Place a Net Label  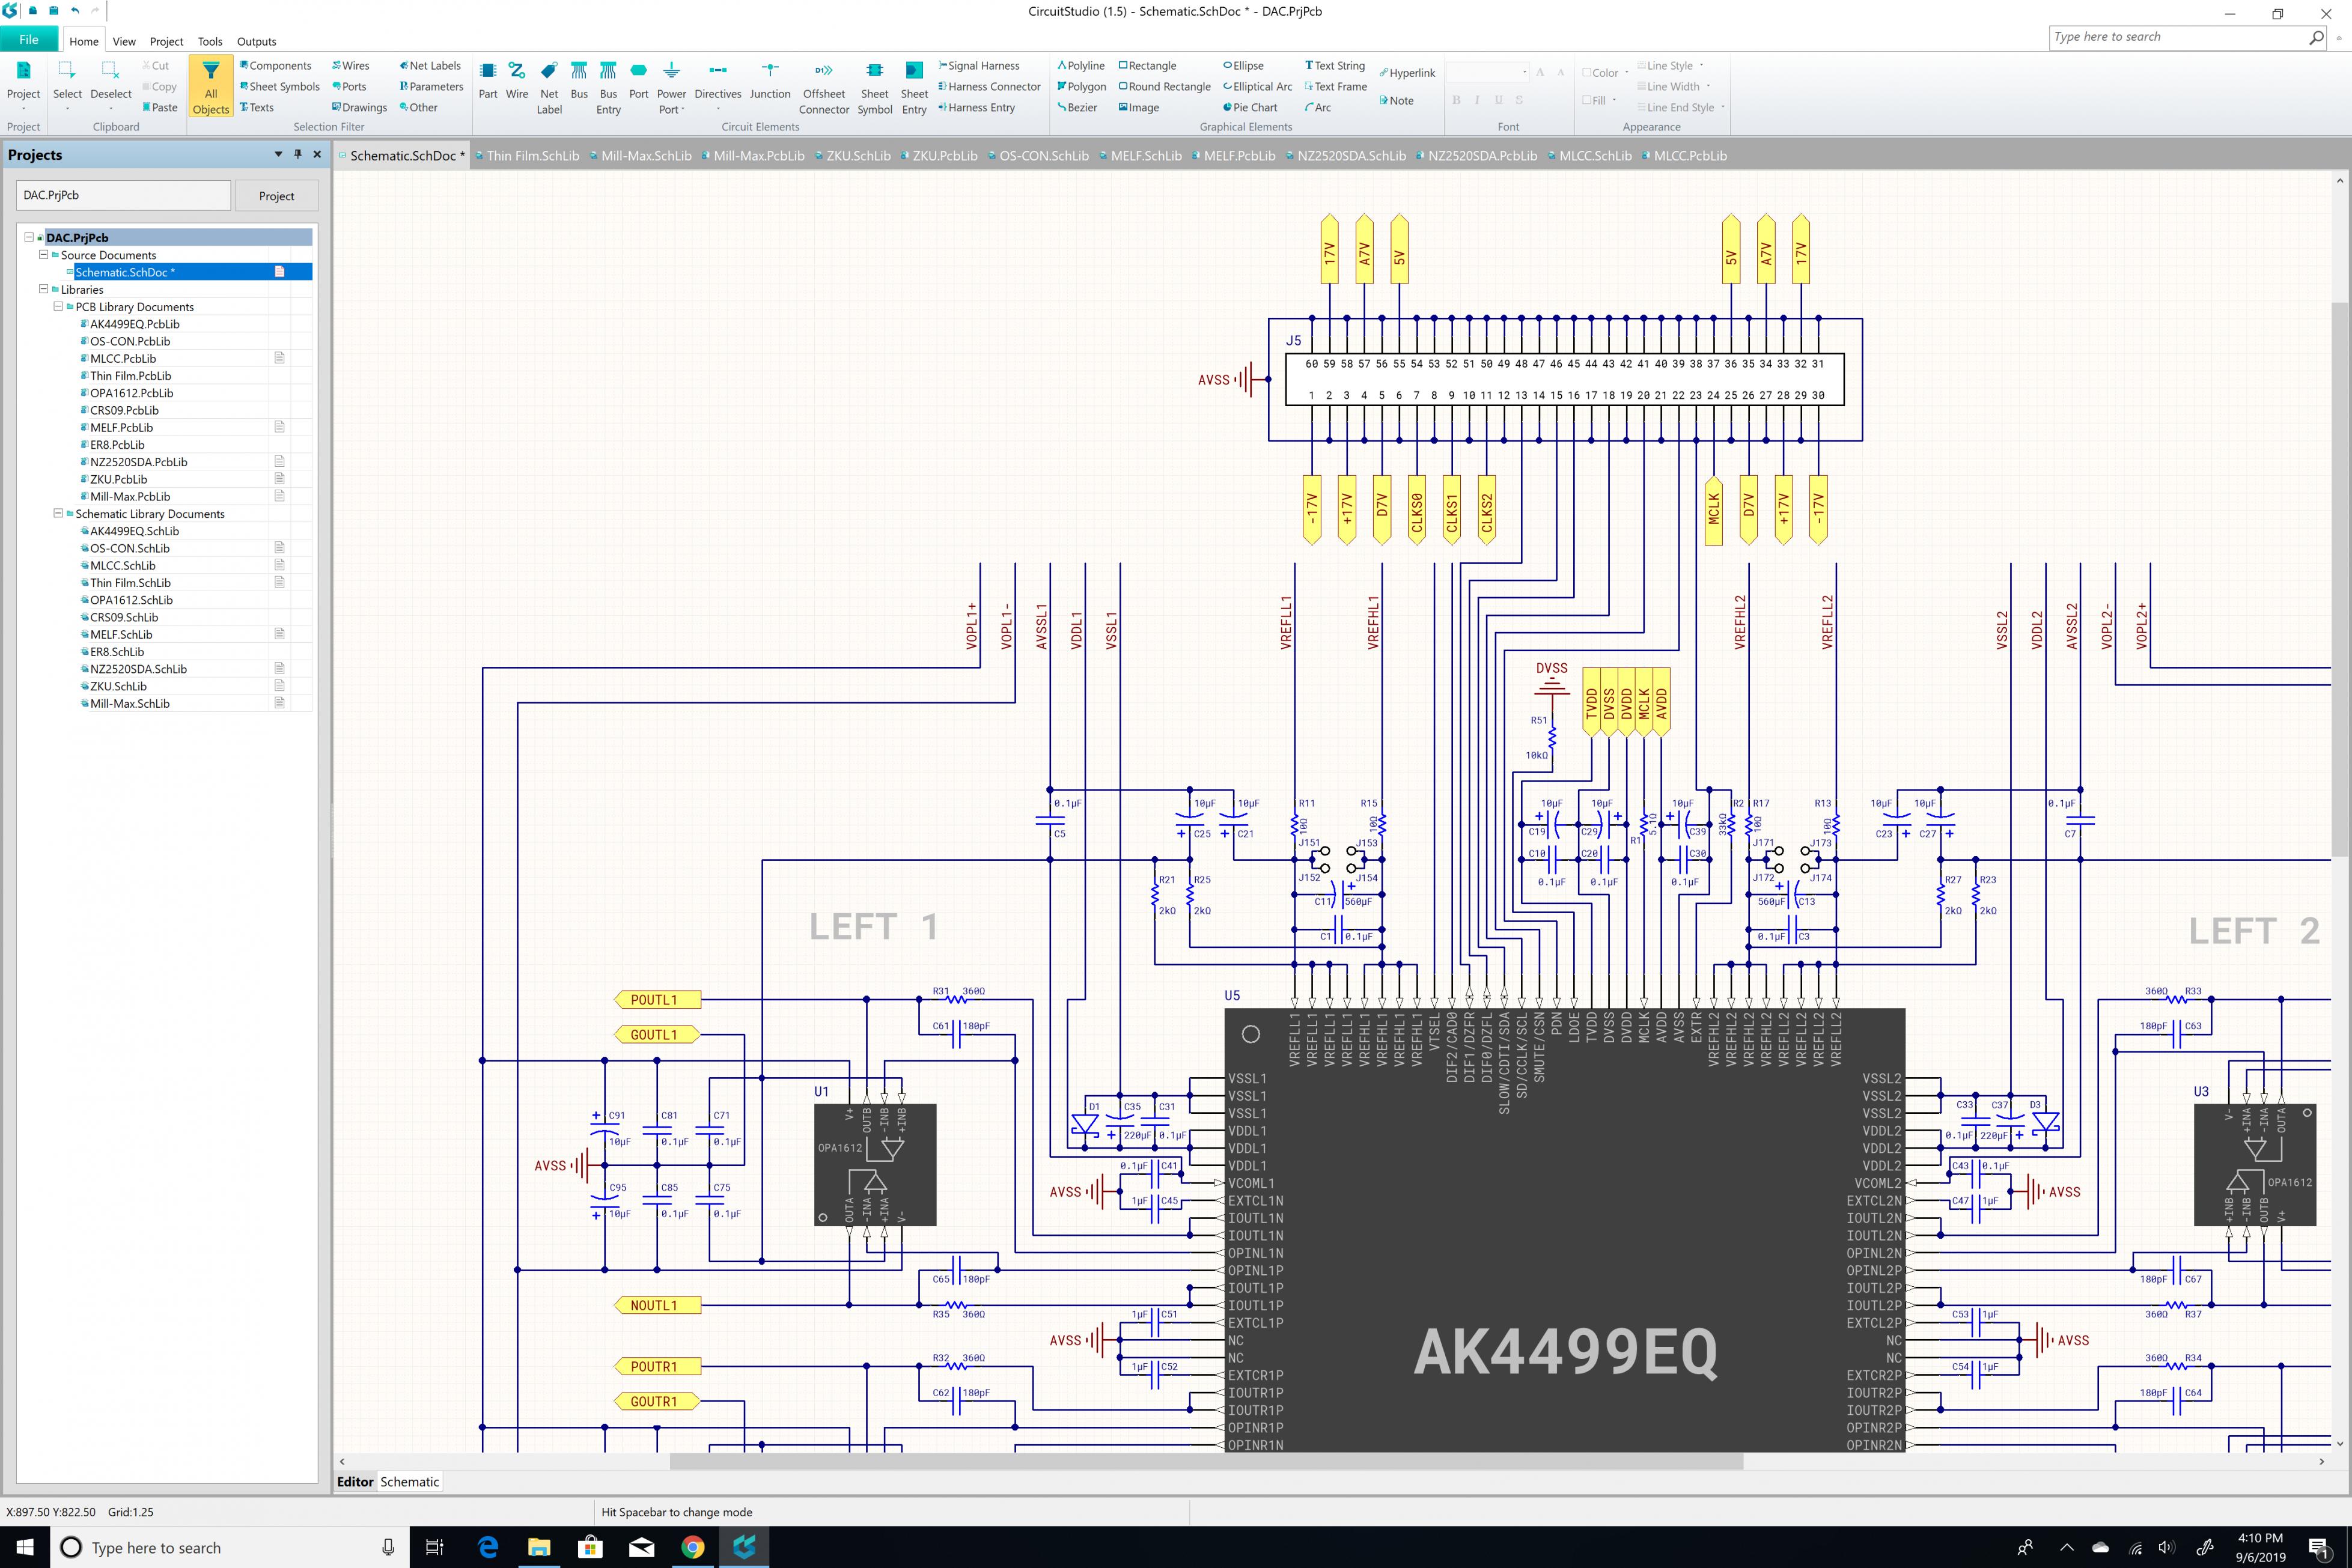pyautogui.click(x=549, y=87)
